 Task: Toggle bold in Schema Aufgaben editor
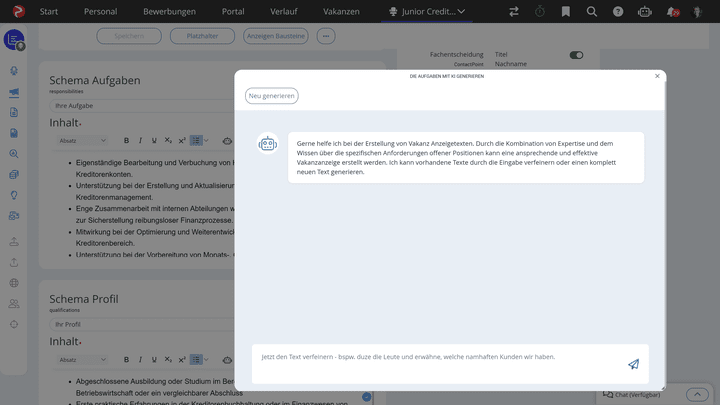[126, 141]
